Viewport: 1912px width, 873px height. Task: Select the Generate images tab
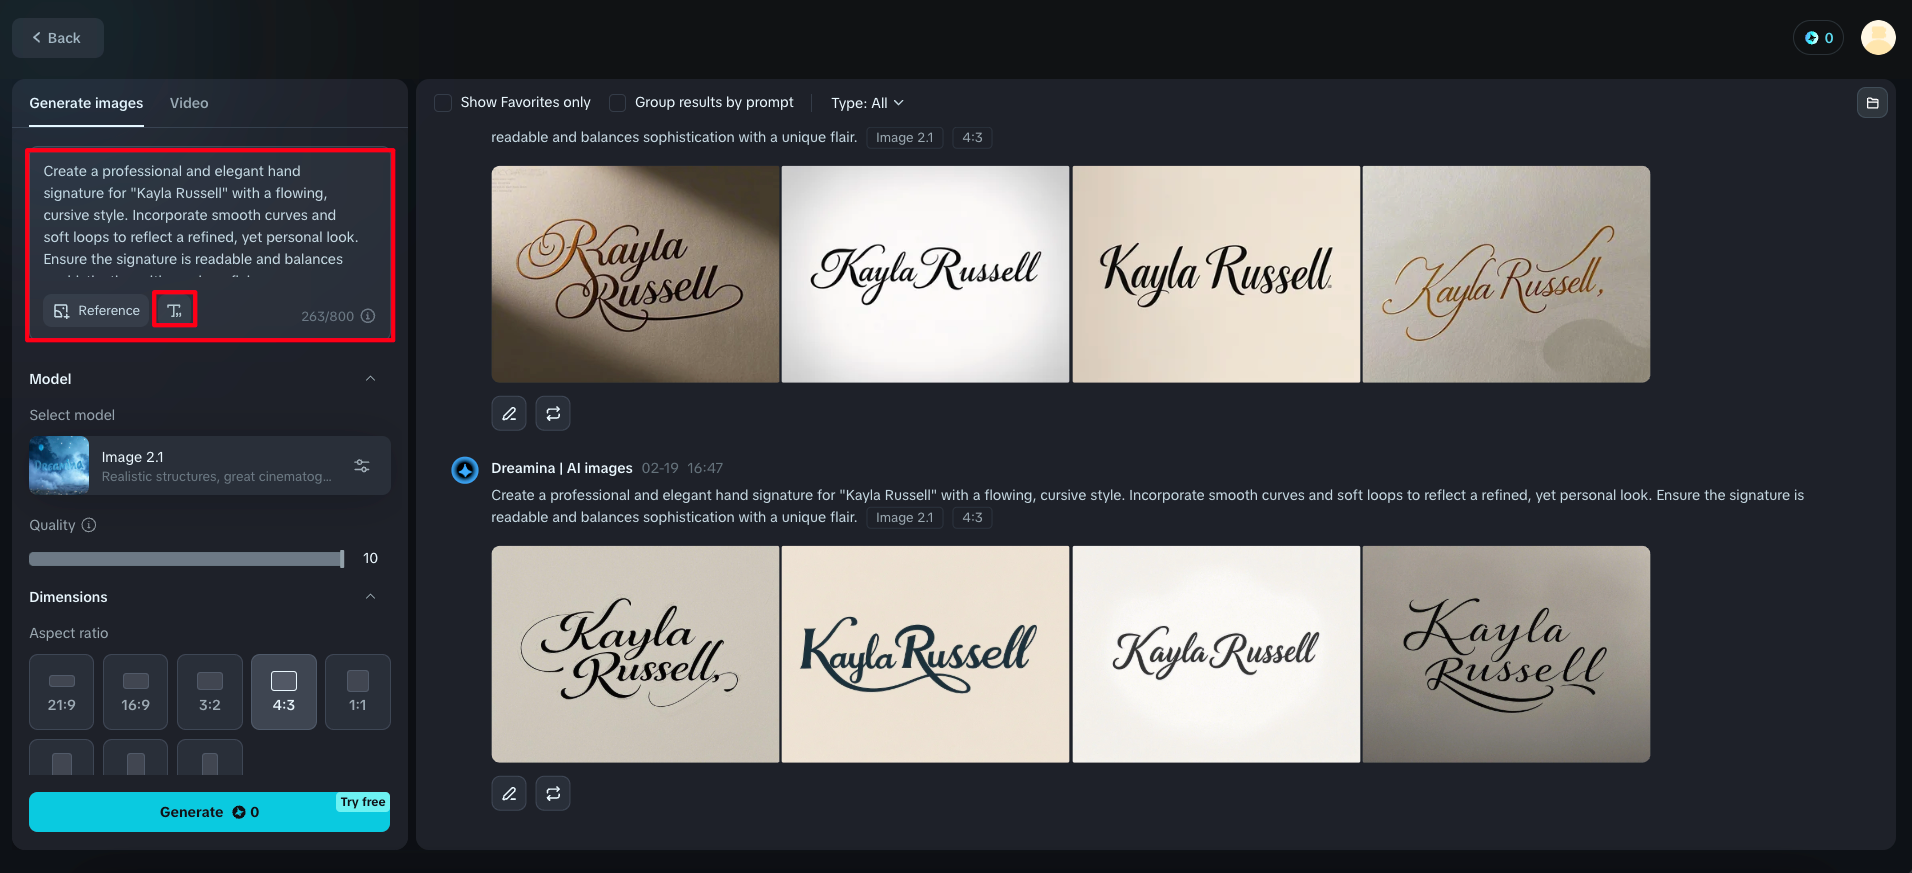(86, 103)
